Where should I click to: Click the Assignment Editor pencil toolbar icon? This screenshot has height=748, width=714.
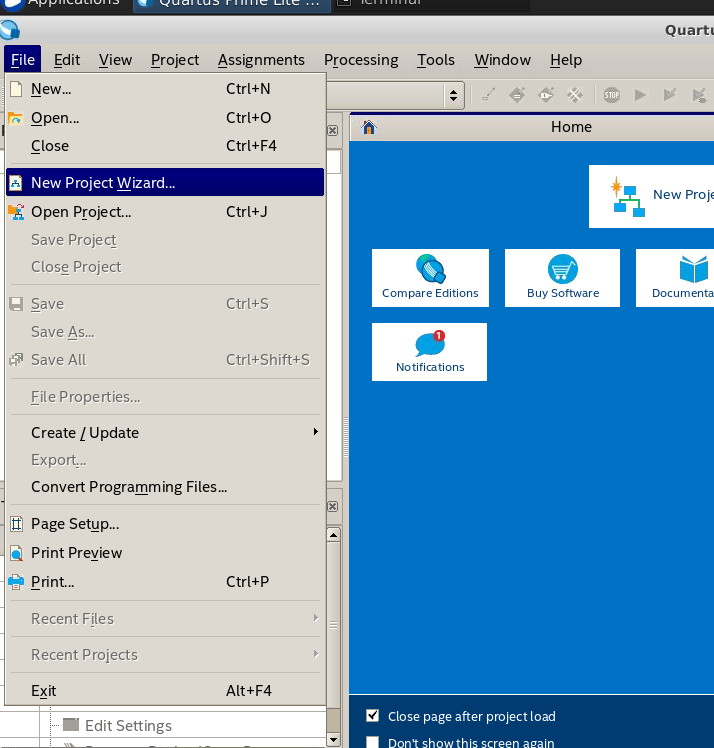488,95
